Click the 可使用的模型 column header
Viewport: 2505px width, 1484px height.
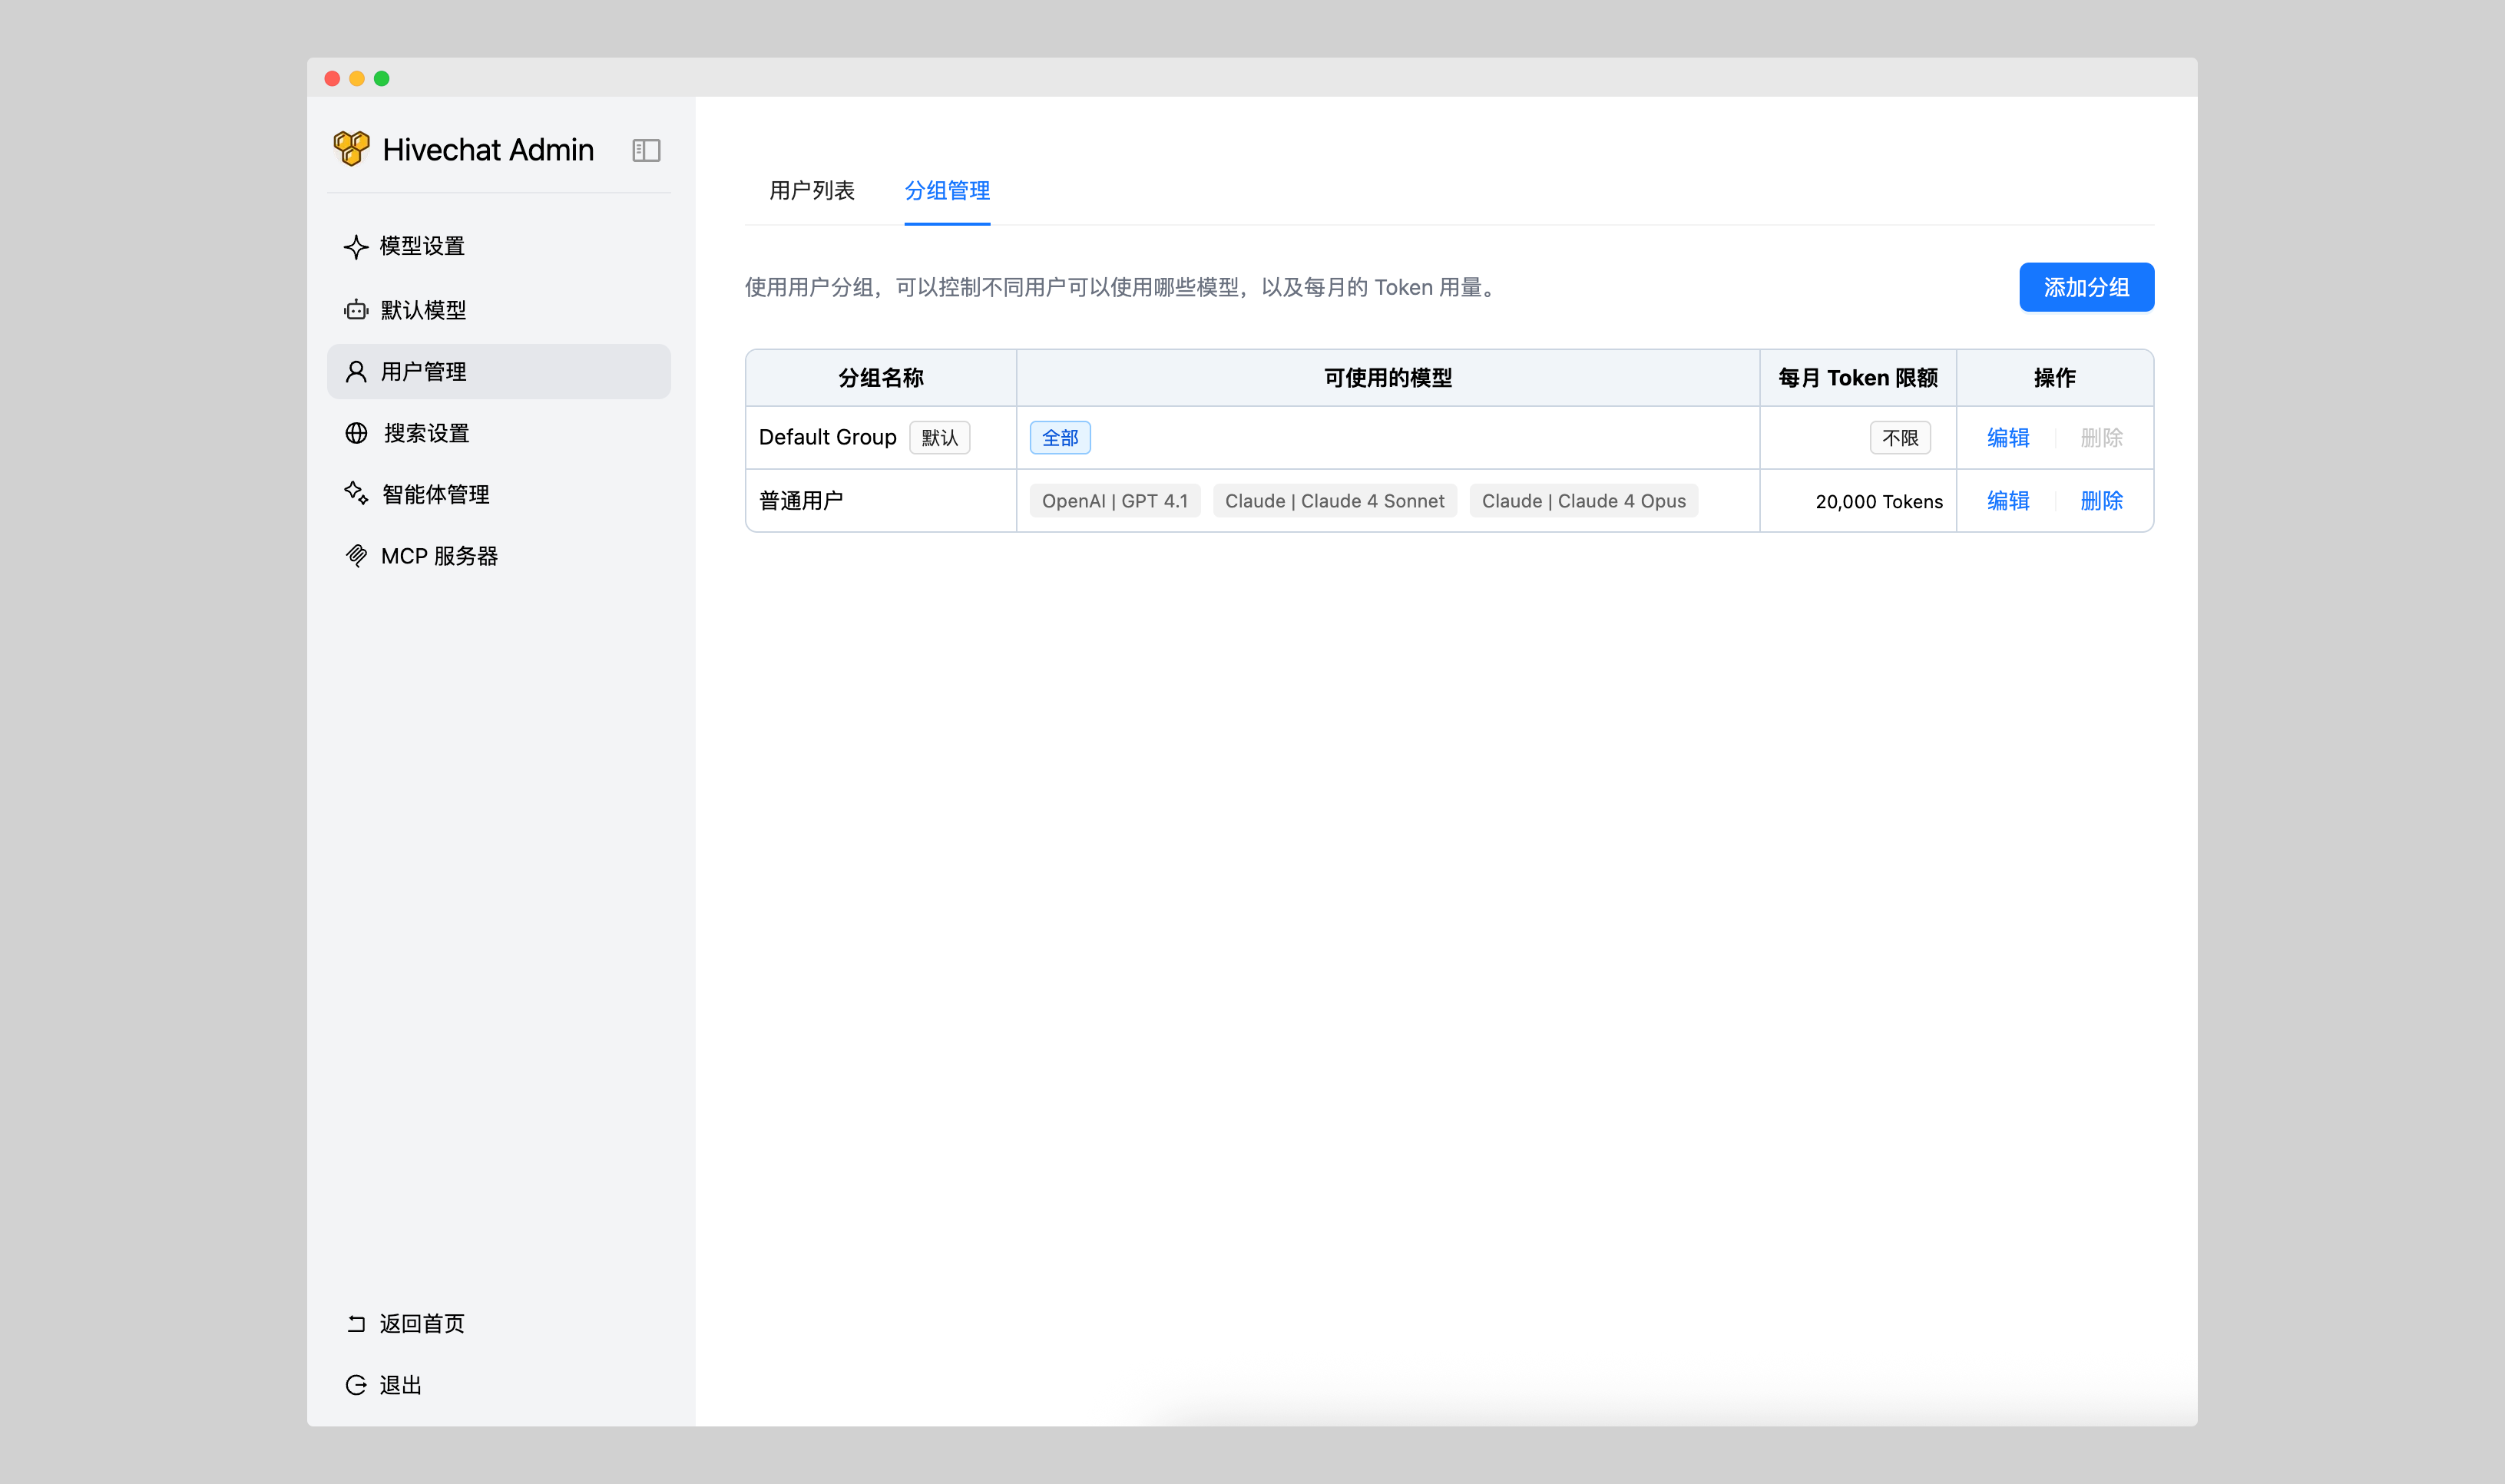click(1388, 378)
